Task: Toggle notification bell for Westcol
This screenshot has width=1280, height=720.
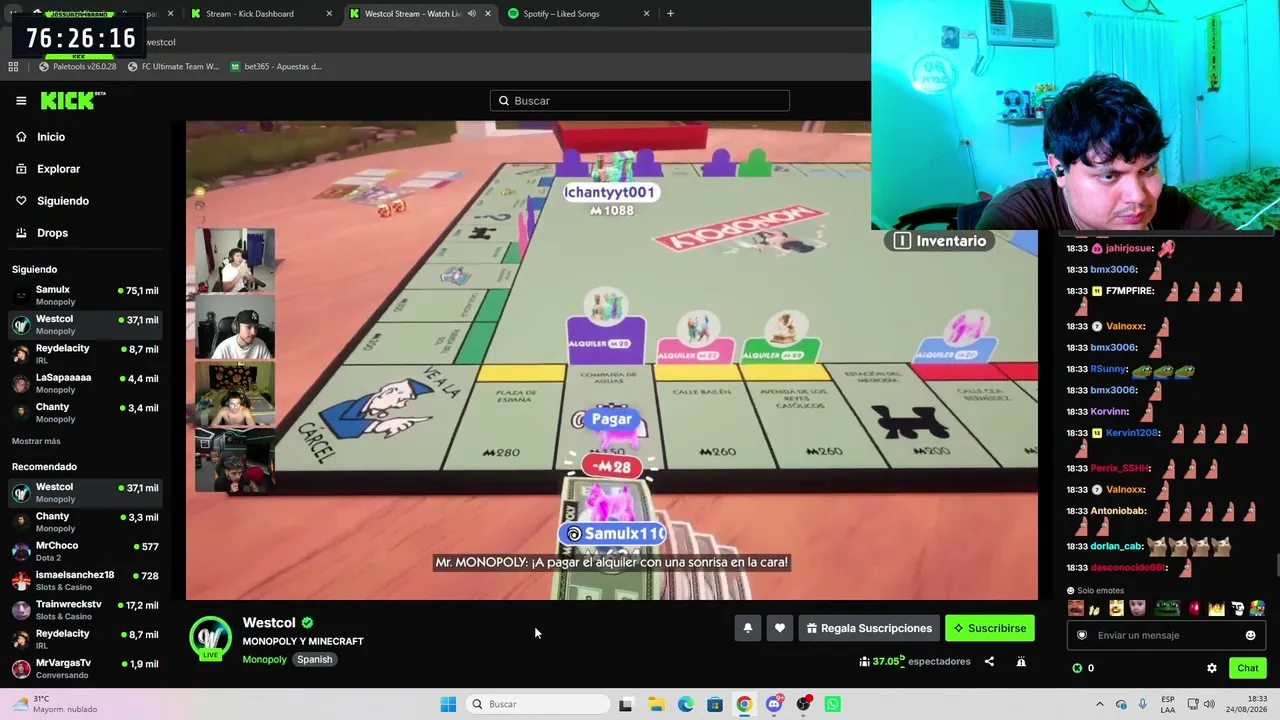Action: [x=747, y=628]
